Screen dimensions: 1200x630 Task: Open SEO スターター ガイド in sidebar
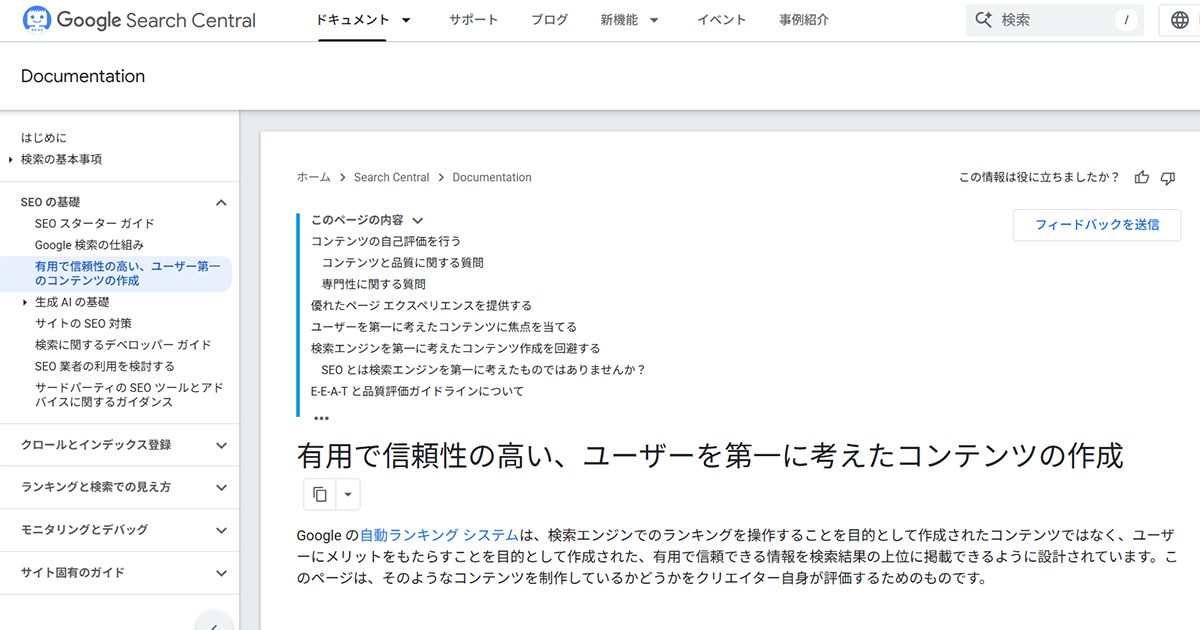(95, 224)
